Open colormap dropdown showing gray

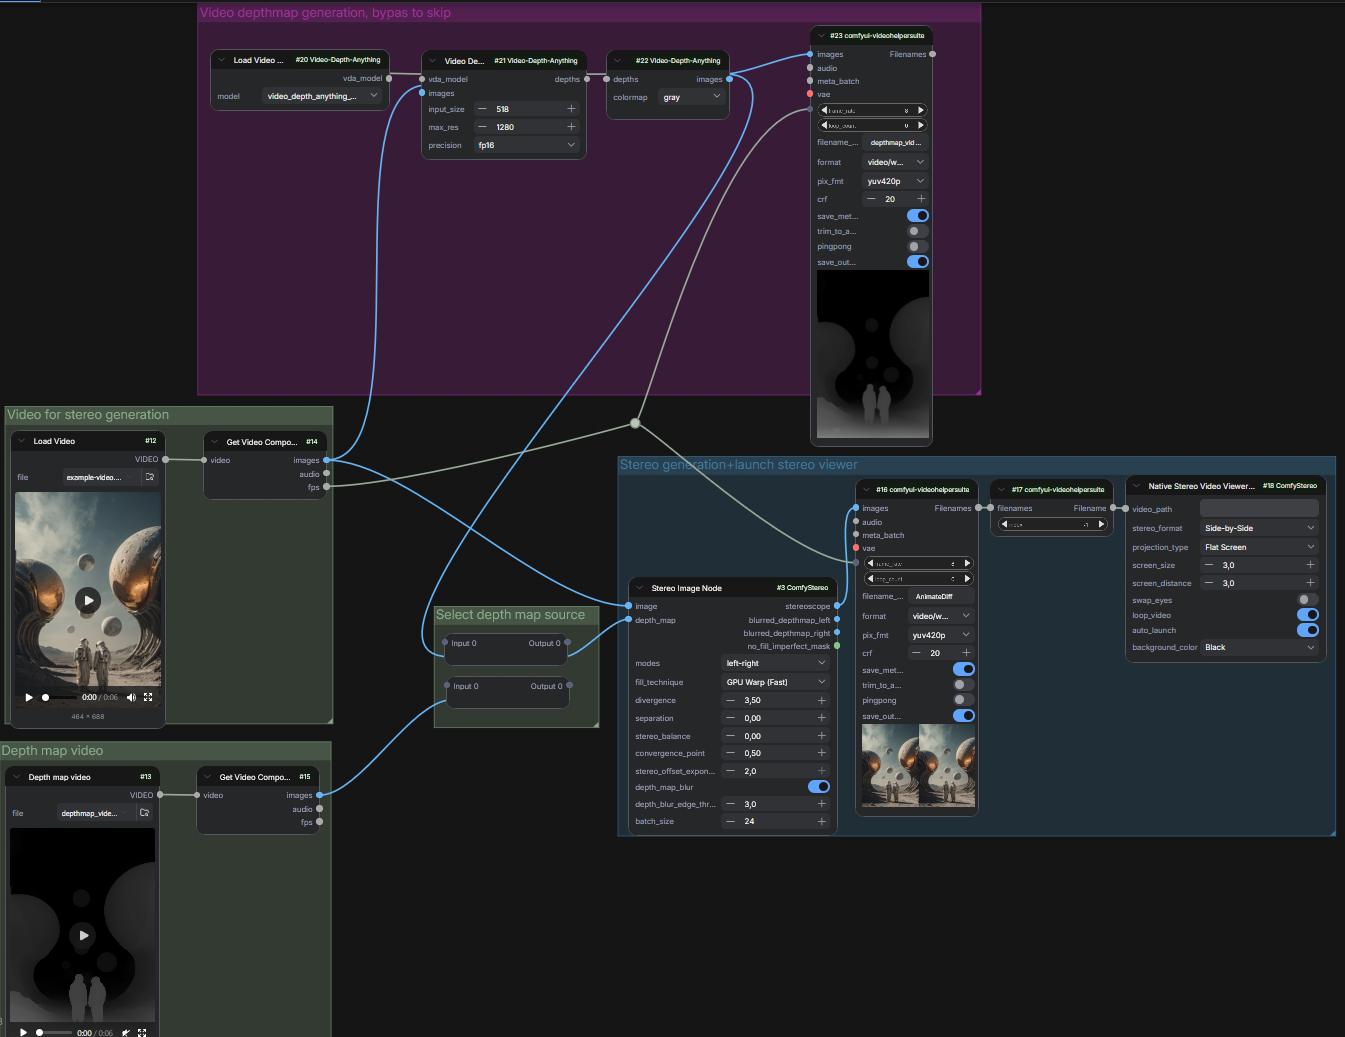(691, 97)
